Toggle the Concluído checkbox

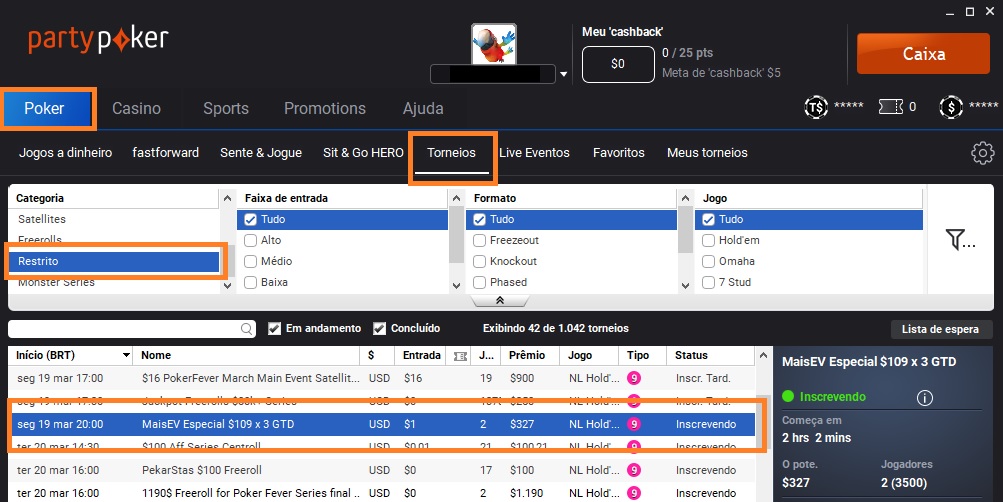pyautogui.click(x=379, y=329)
